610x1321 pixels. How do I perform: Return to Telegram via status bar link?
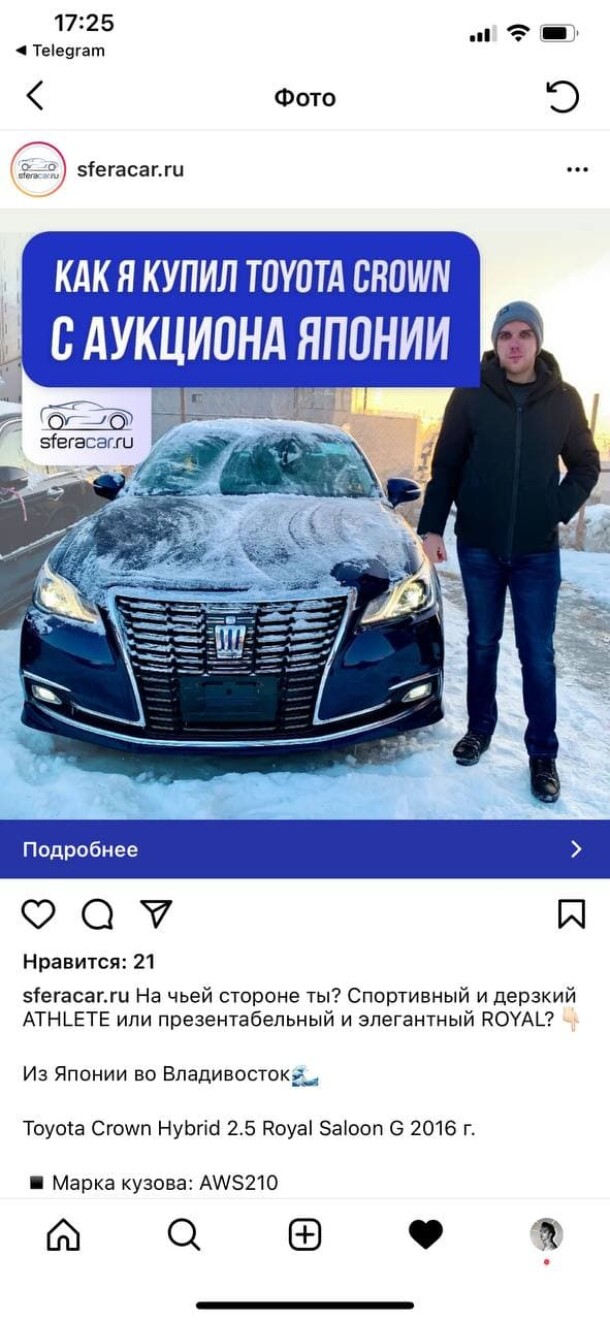tap(60, 50)
